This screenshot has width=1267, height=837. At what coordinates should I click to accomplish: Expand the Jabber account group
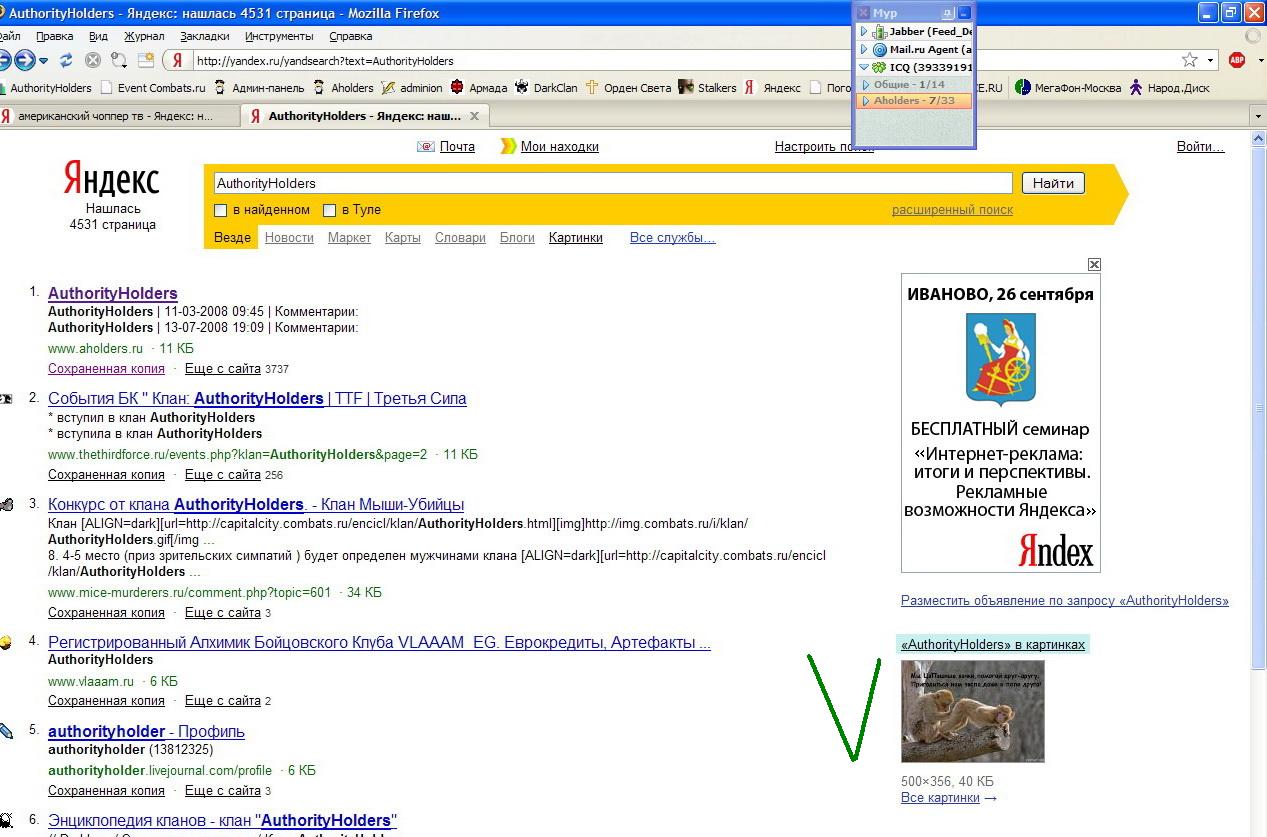864,32
